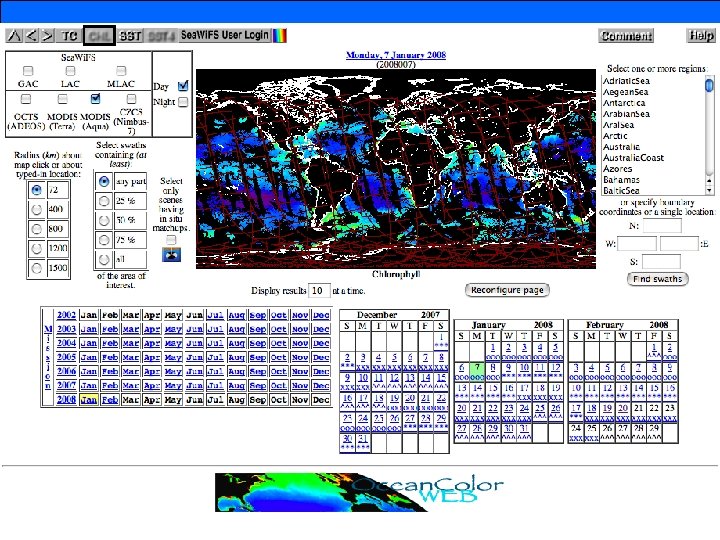Open the 2005 year link

[66, 357]
